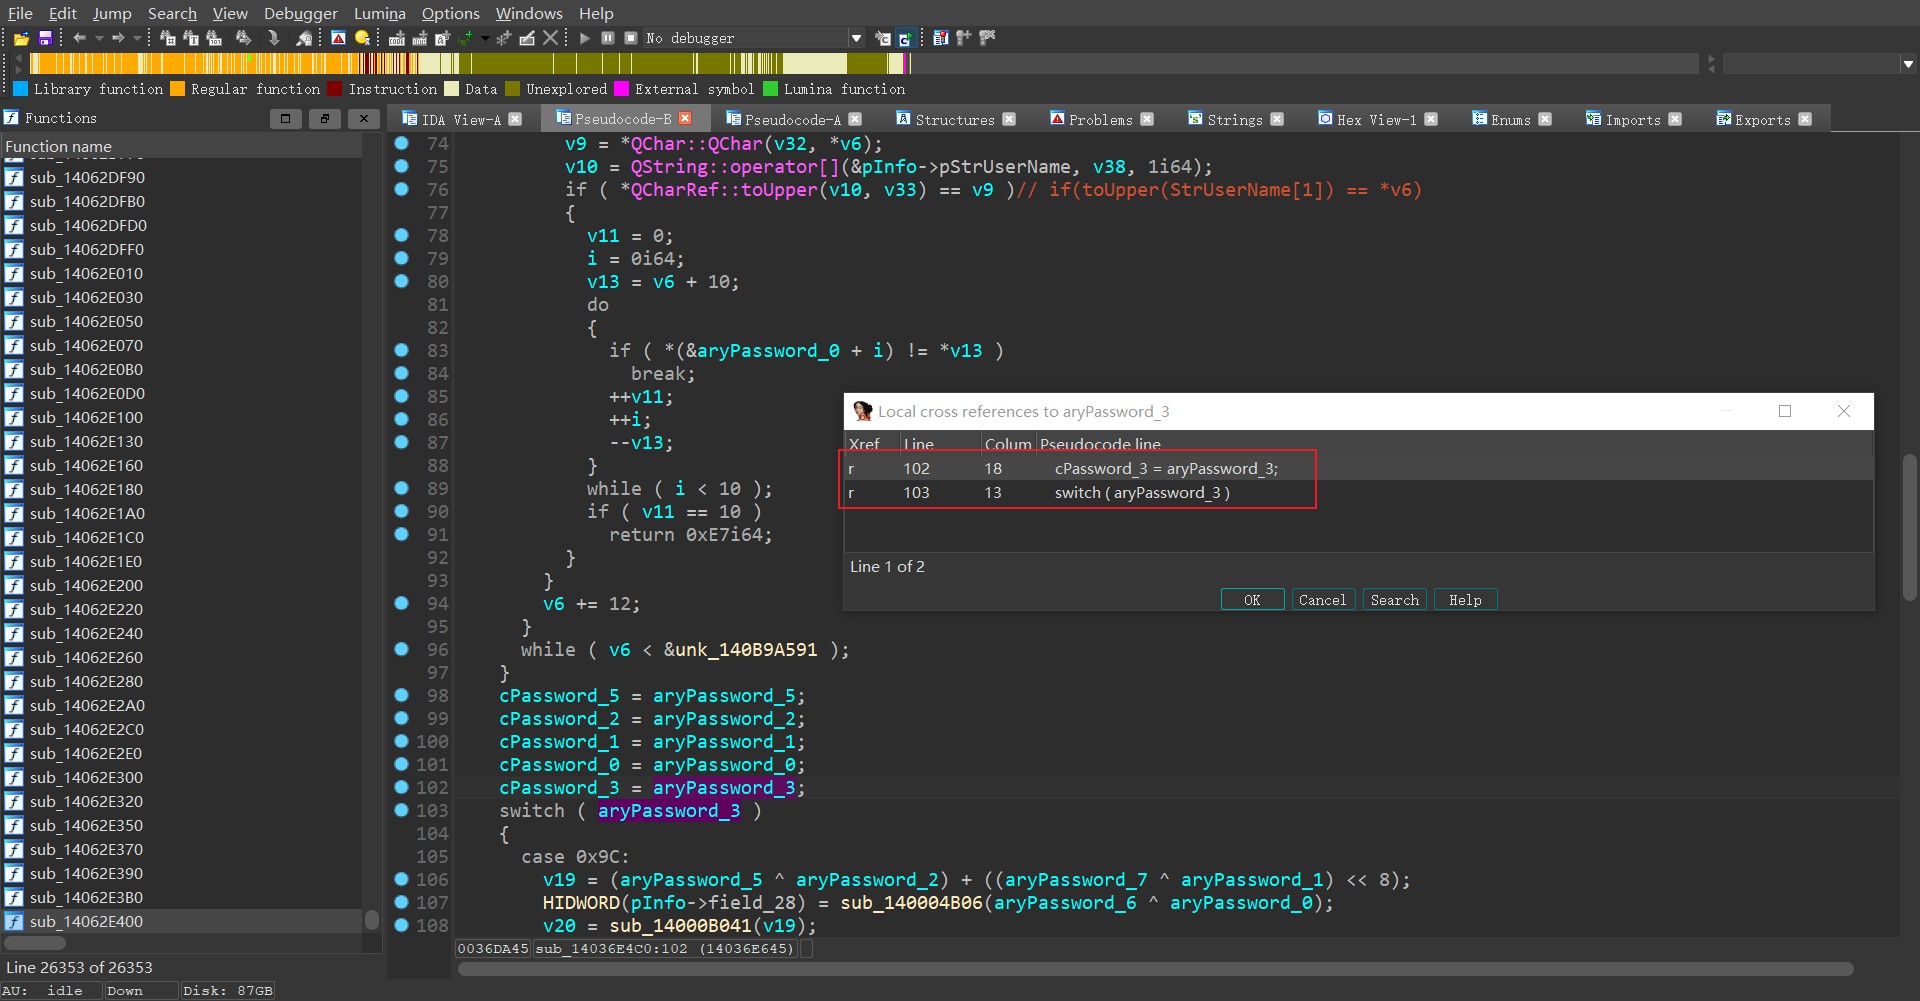The width and height of the screenshot is (1920, 1001).
Task: Open the No debugger dropdown
Action: click(856, 38)
